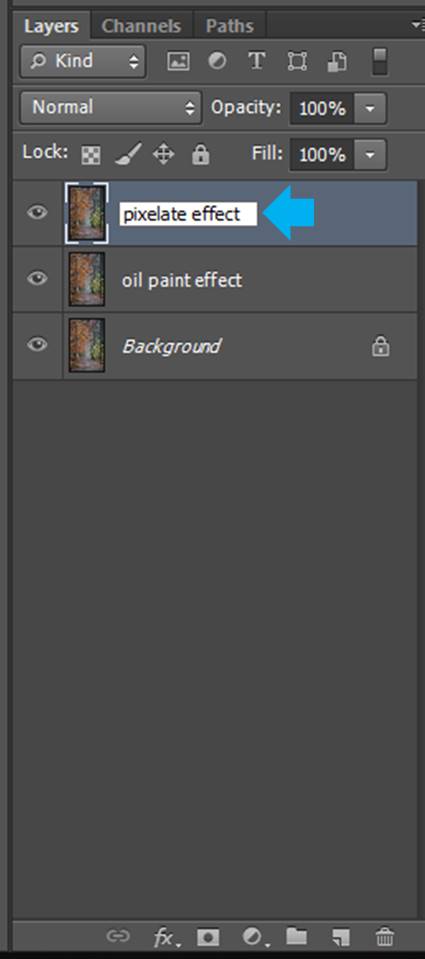Viewport: 425px width, 959px height.
Task: Add a layer mask
Action: [x=209, y=936]
